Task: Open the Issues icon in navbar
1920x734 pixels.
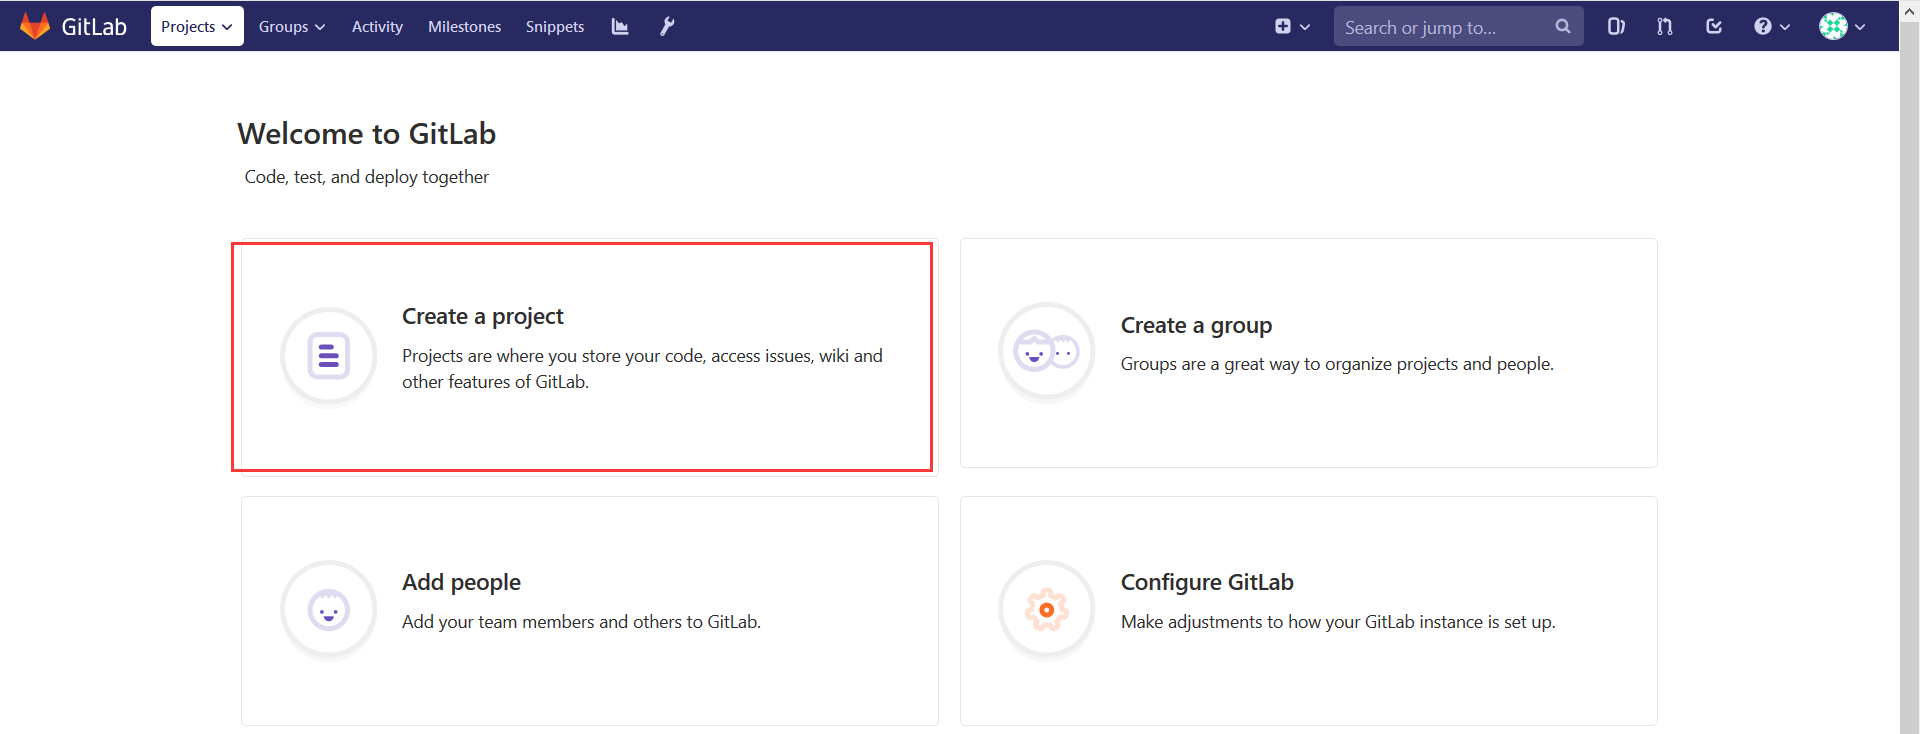Action: pos(1616,27)
